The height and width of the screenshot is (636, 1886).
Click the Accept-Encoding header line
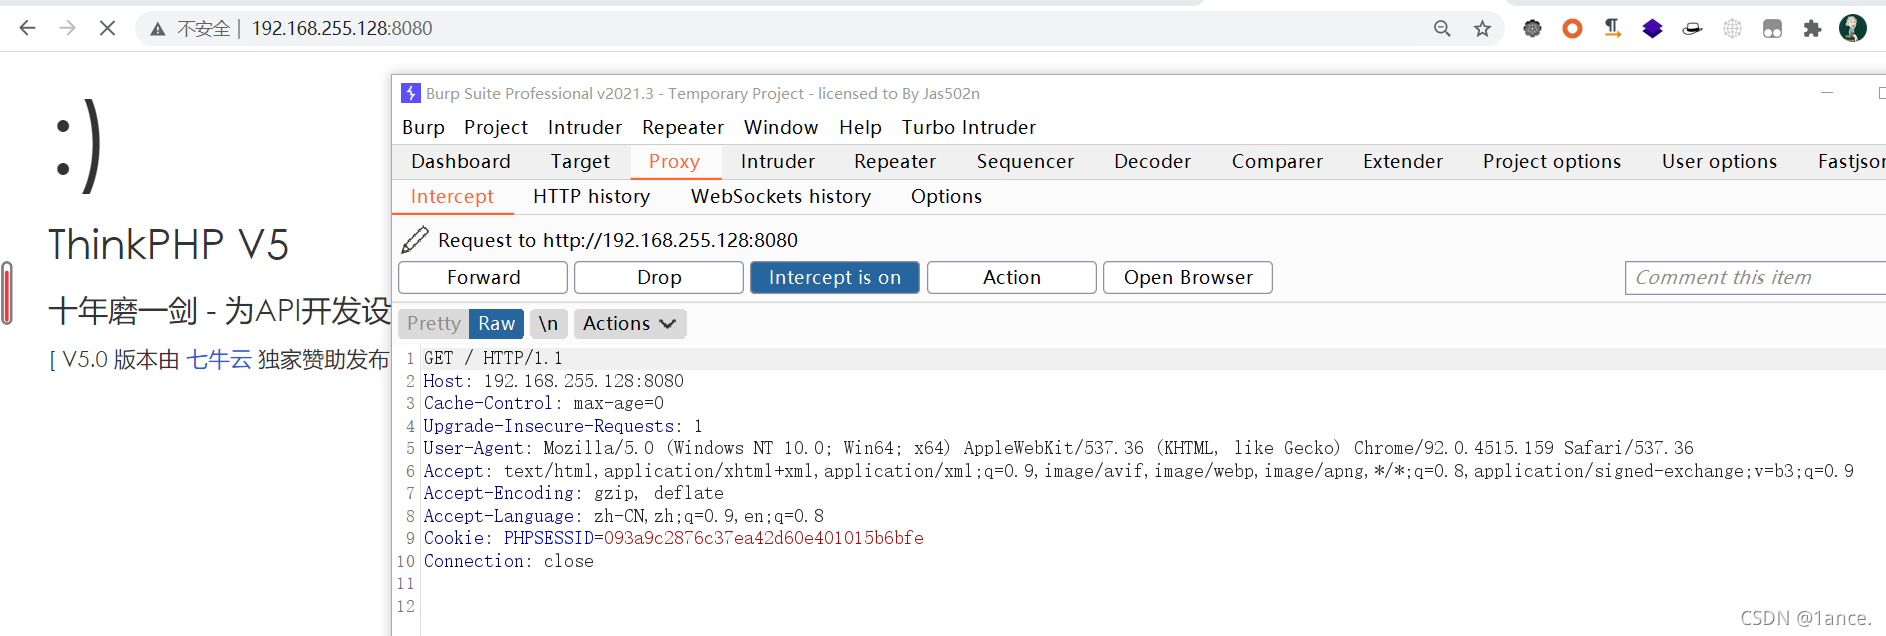(x=573, y=493)
